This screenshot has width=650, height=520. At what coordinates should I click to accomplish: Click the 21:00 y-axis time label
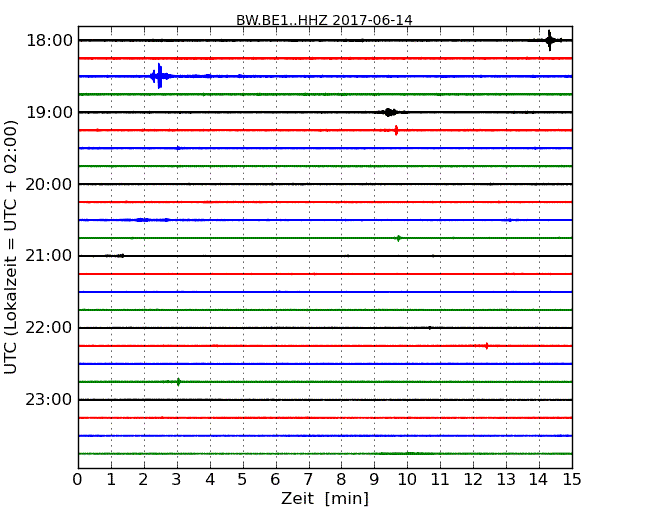pyautogui.click(x=49, y=256)
